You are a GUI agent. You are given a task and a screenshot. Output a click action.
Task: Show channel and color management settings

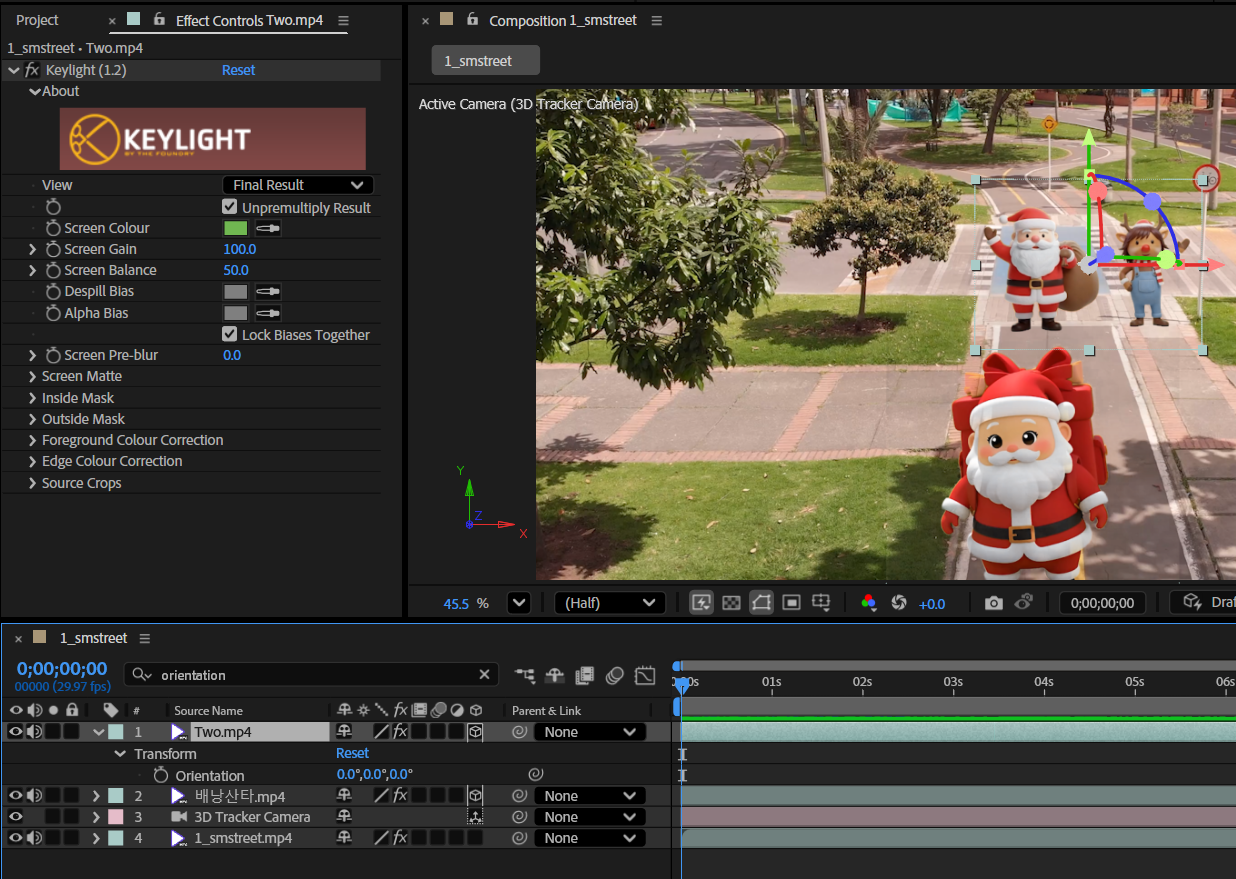click(868, 603)
